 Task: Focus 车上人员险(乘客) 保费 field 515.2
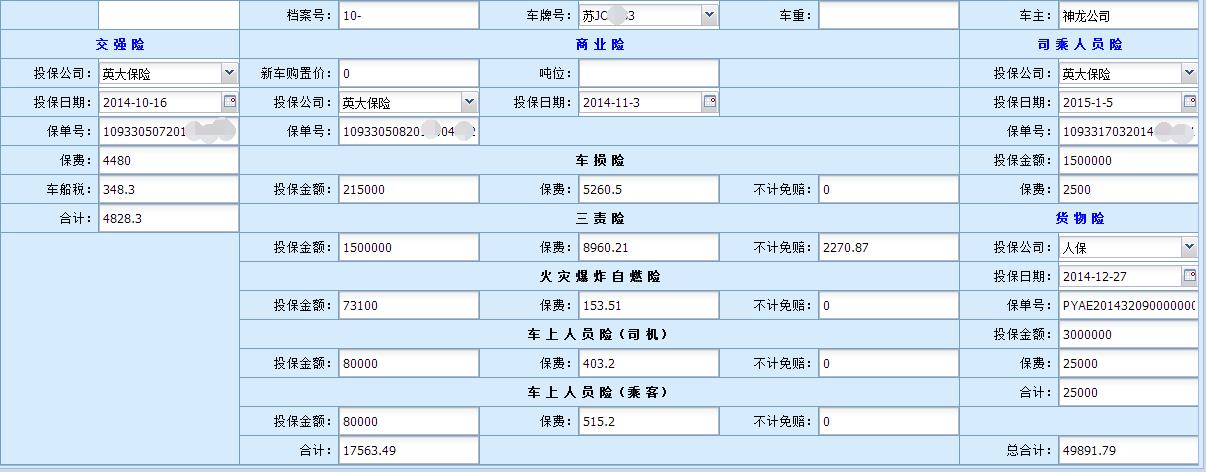coord(648,422)
